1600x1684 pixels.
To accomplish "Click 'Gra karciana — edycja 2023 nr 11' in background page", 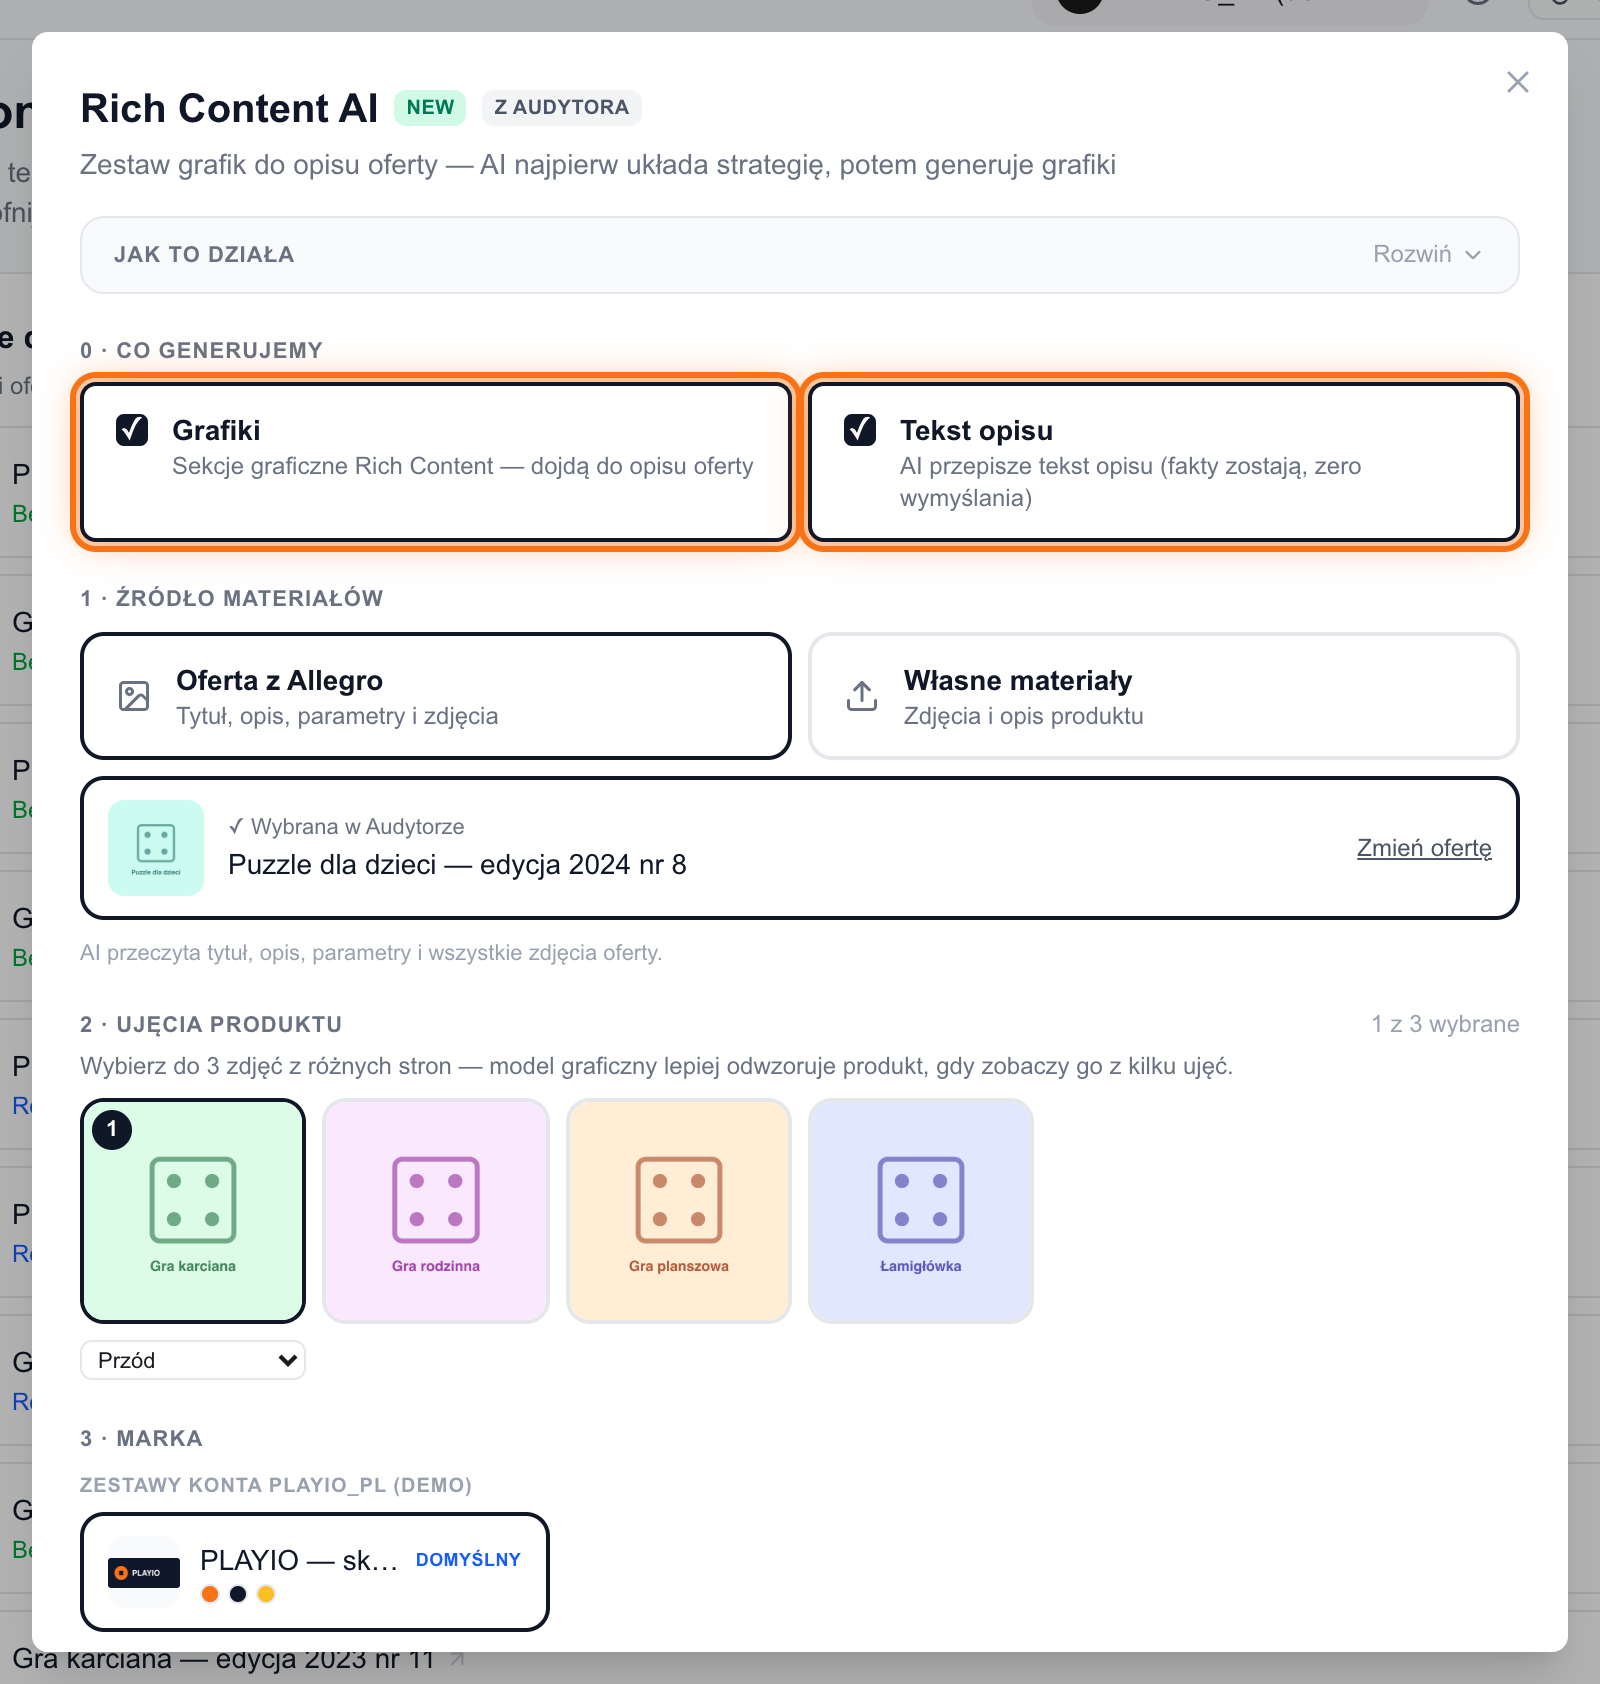I will (224, 1660).
